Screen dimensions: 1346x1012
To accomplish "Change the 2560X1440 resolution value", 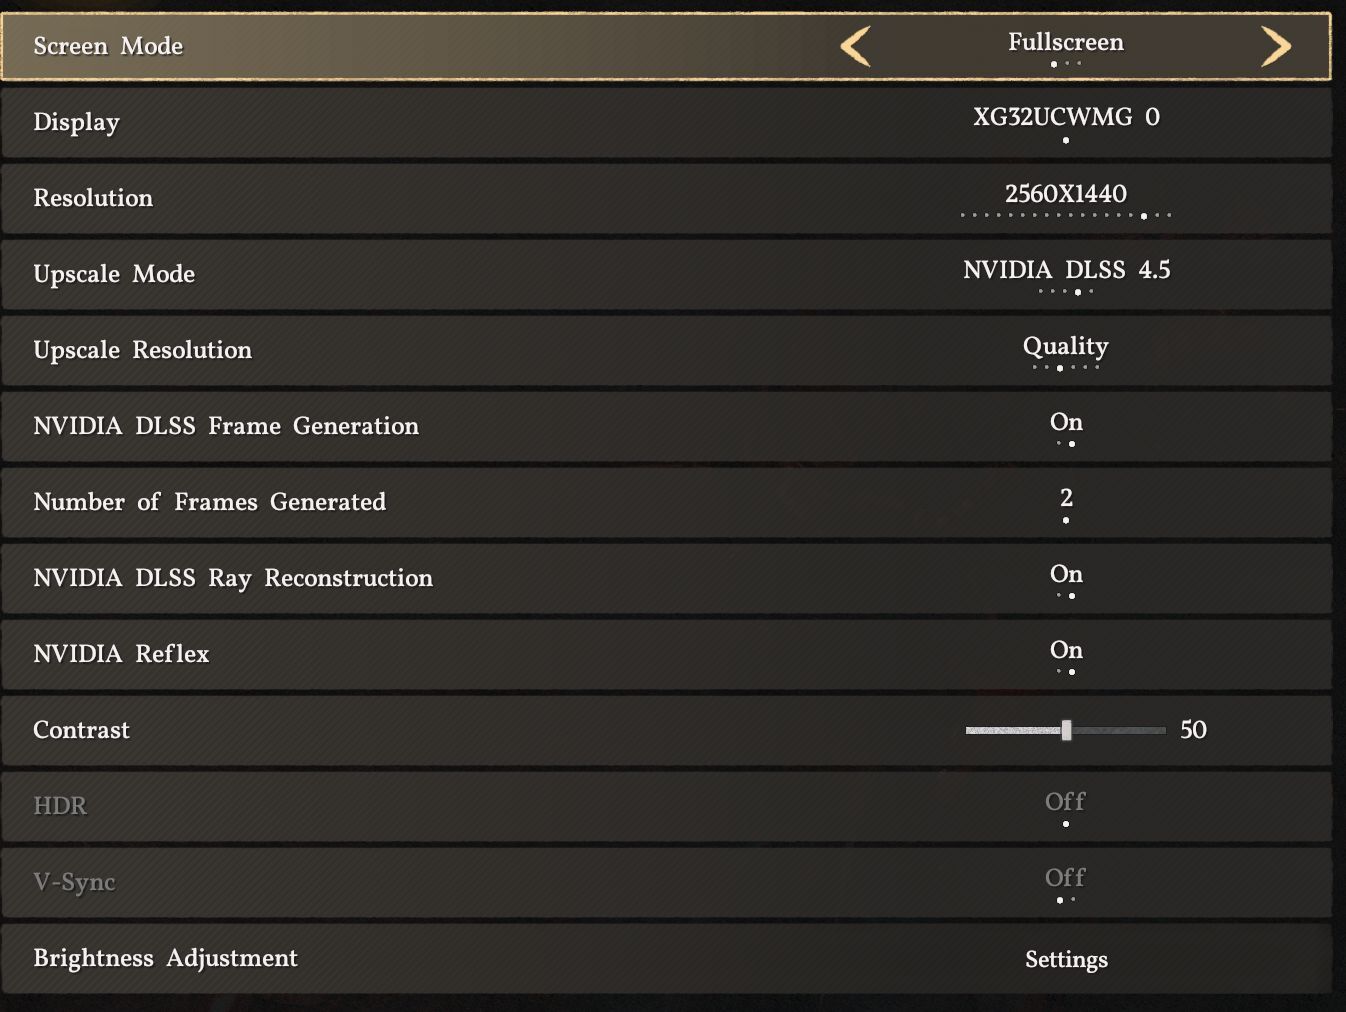I will [x=1066, y=194].
